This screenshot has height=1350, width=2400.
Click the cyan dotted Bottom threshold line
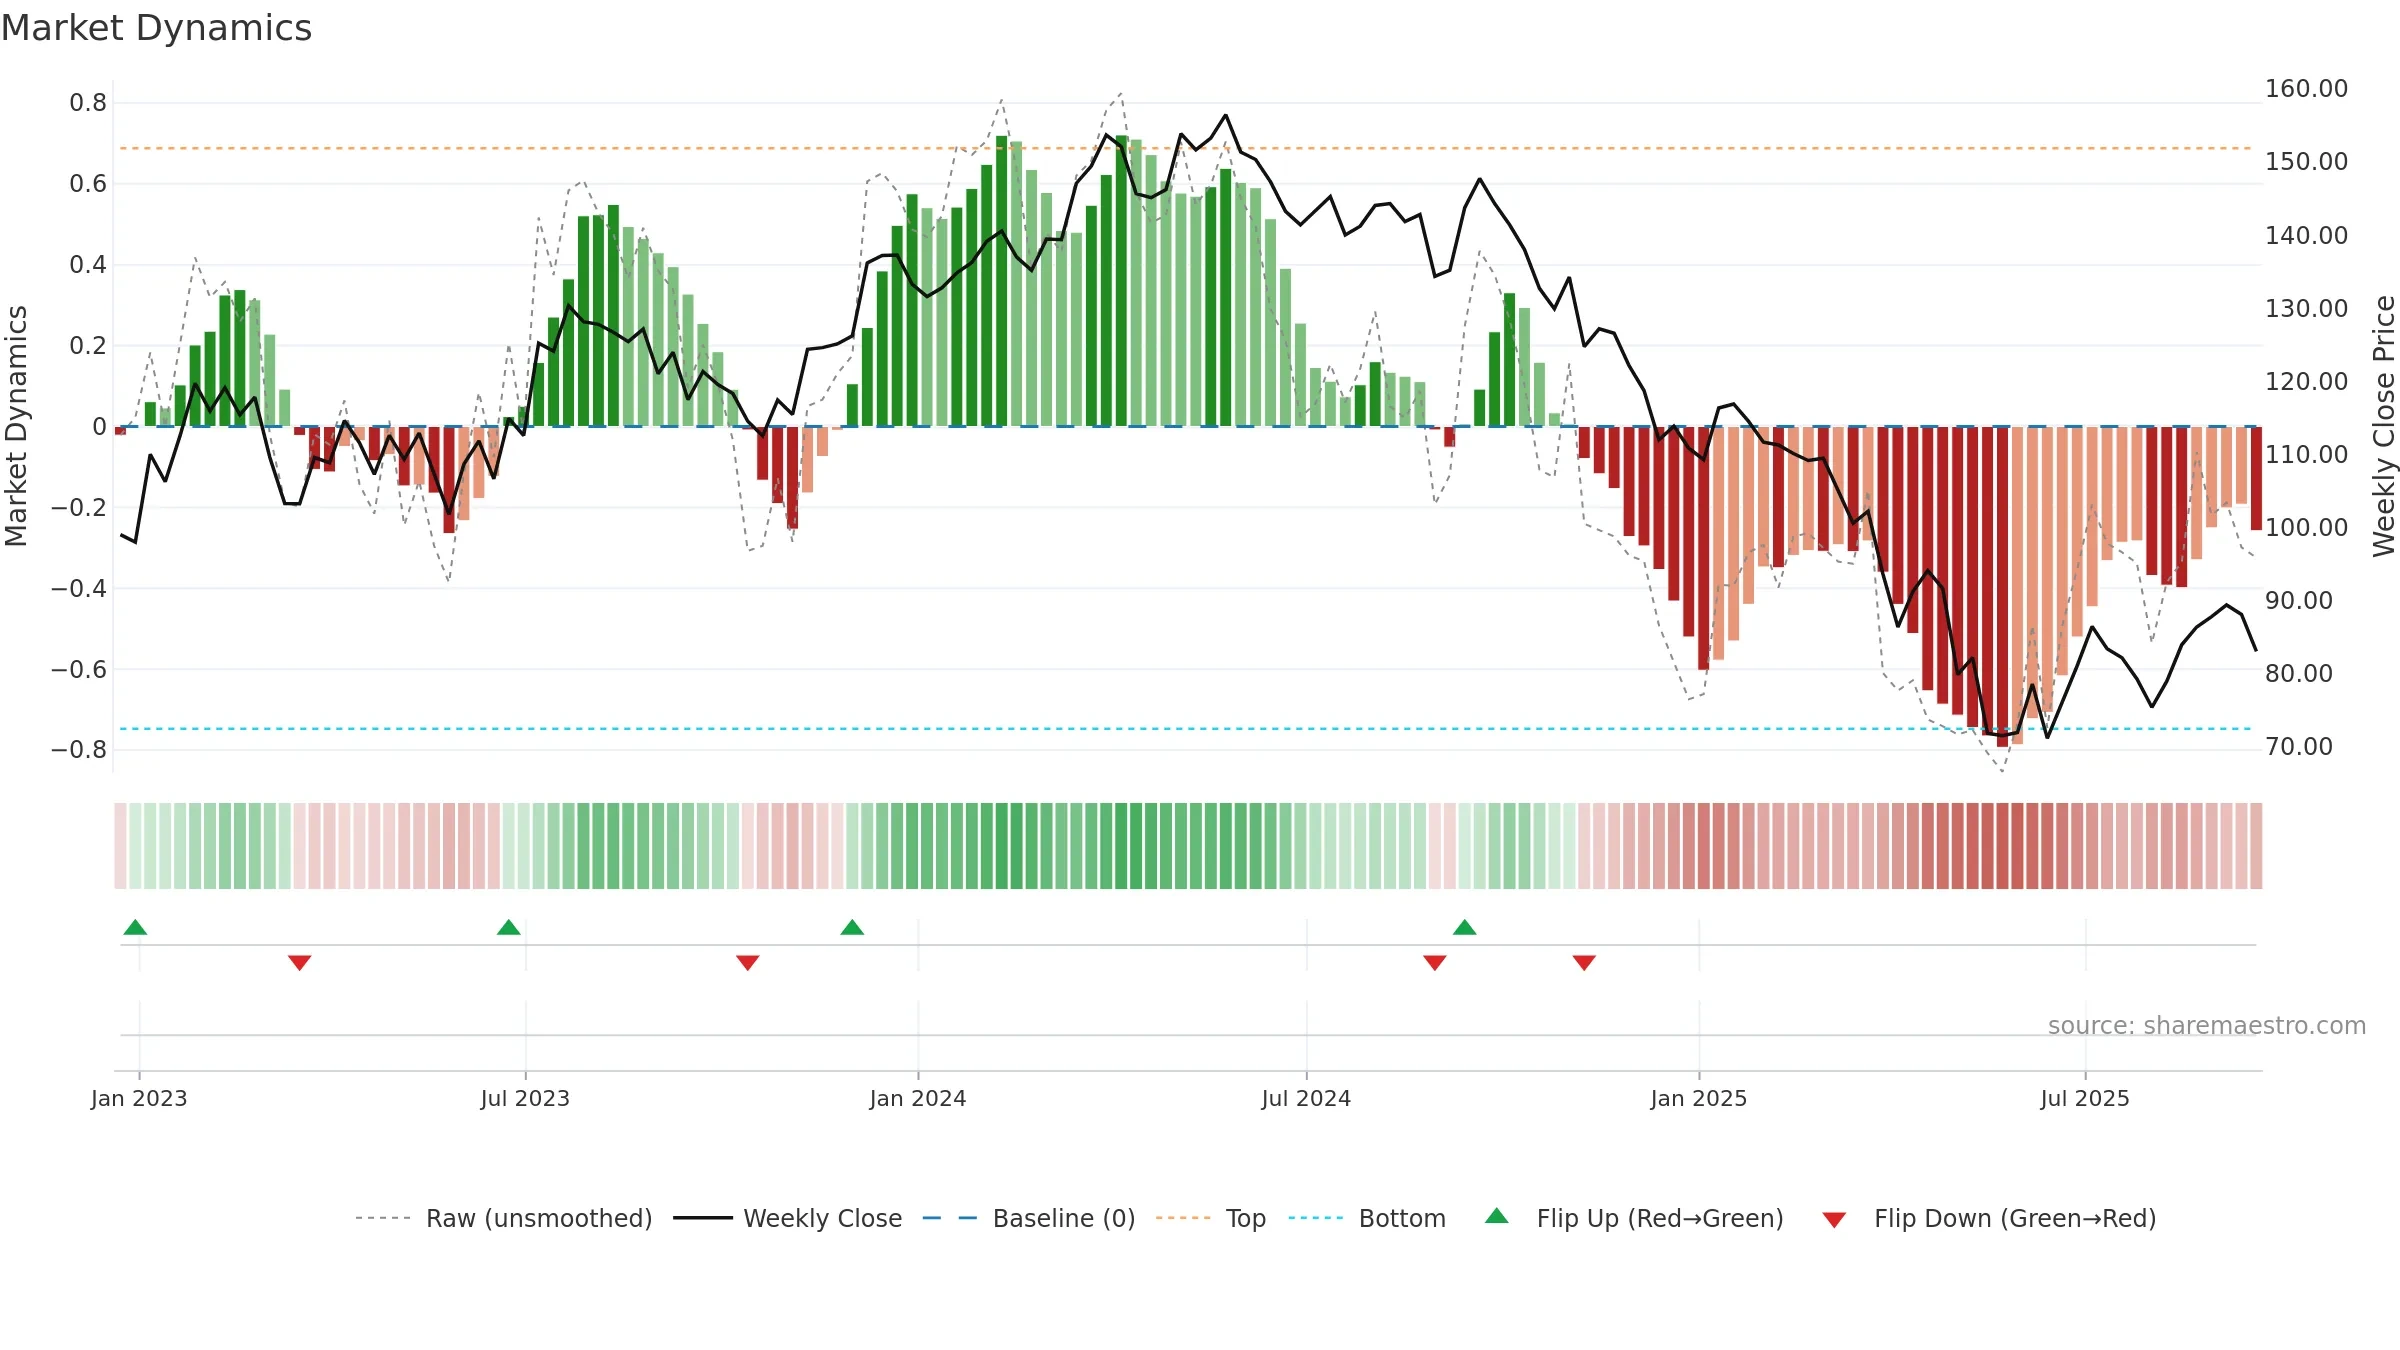point(1186,729)
